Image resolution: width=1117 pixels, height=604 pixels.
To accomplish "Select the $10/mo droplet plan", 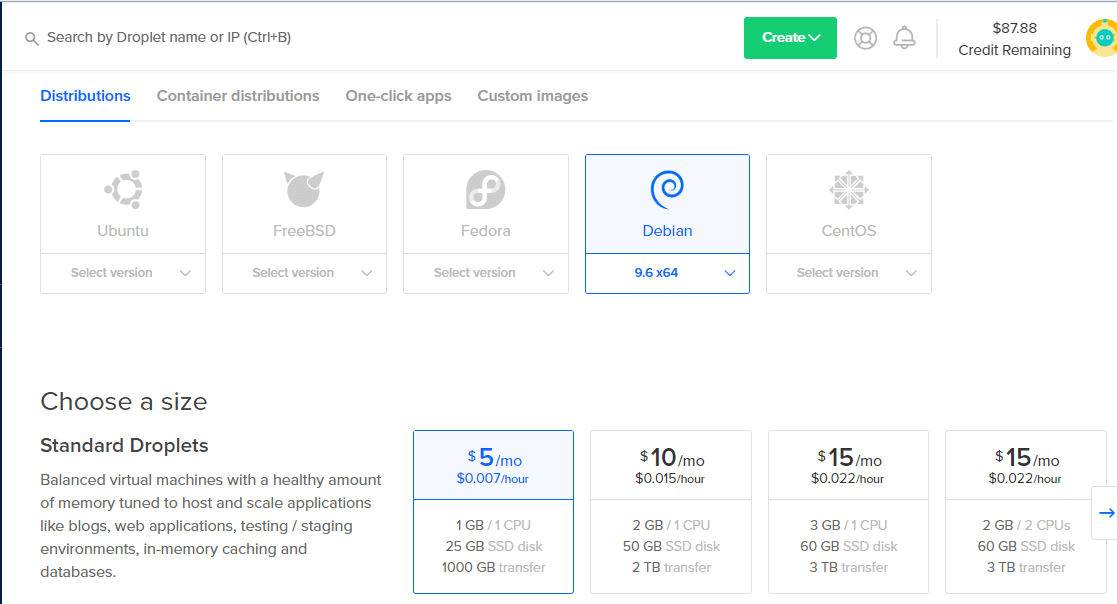I will click(670, 511).
